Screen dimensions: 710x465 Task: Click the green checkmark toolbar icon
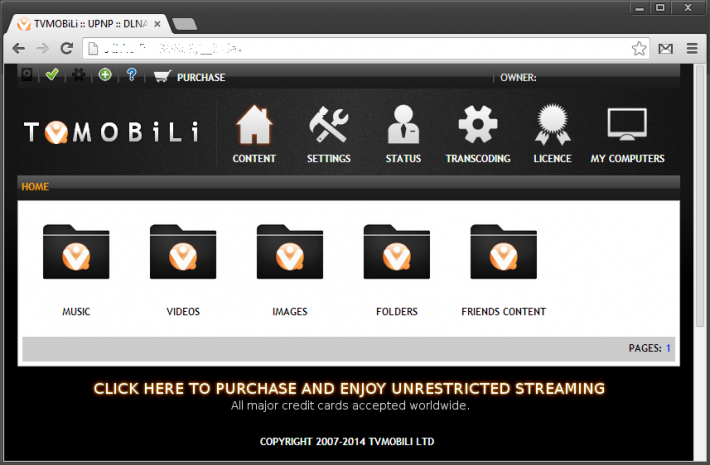(x=52, y=74)
